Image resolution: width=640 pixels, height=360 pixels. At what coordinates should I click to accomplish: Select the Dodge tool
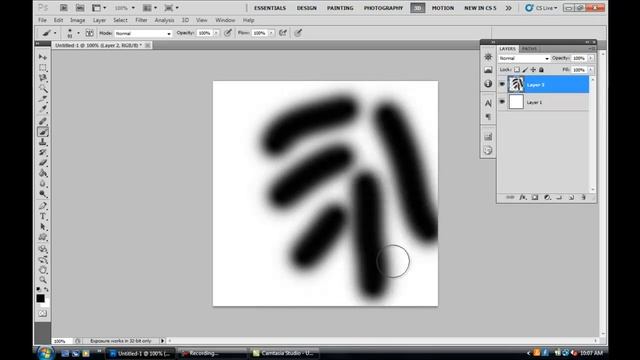point(42,194)
